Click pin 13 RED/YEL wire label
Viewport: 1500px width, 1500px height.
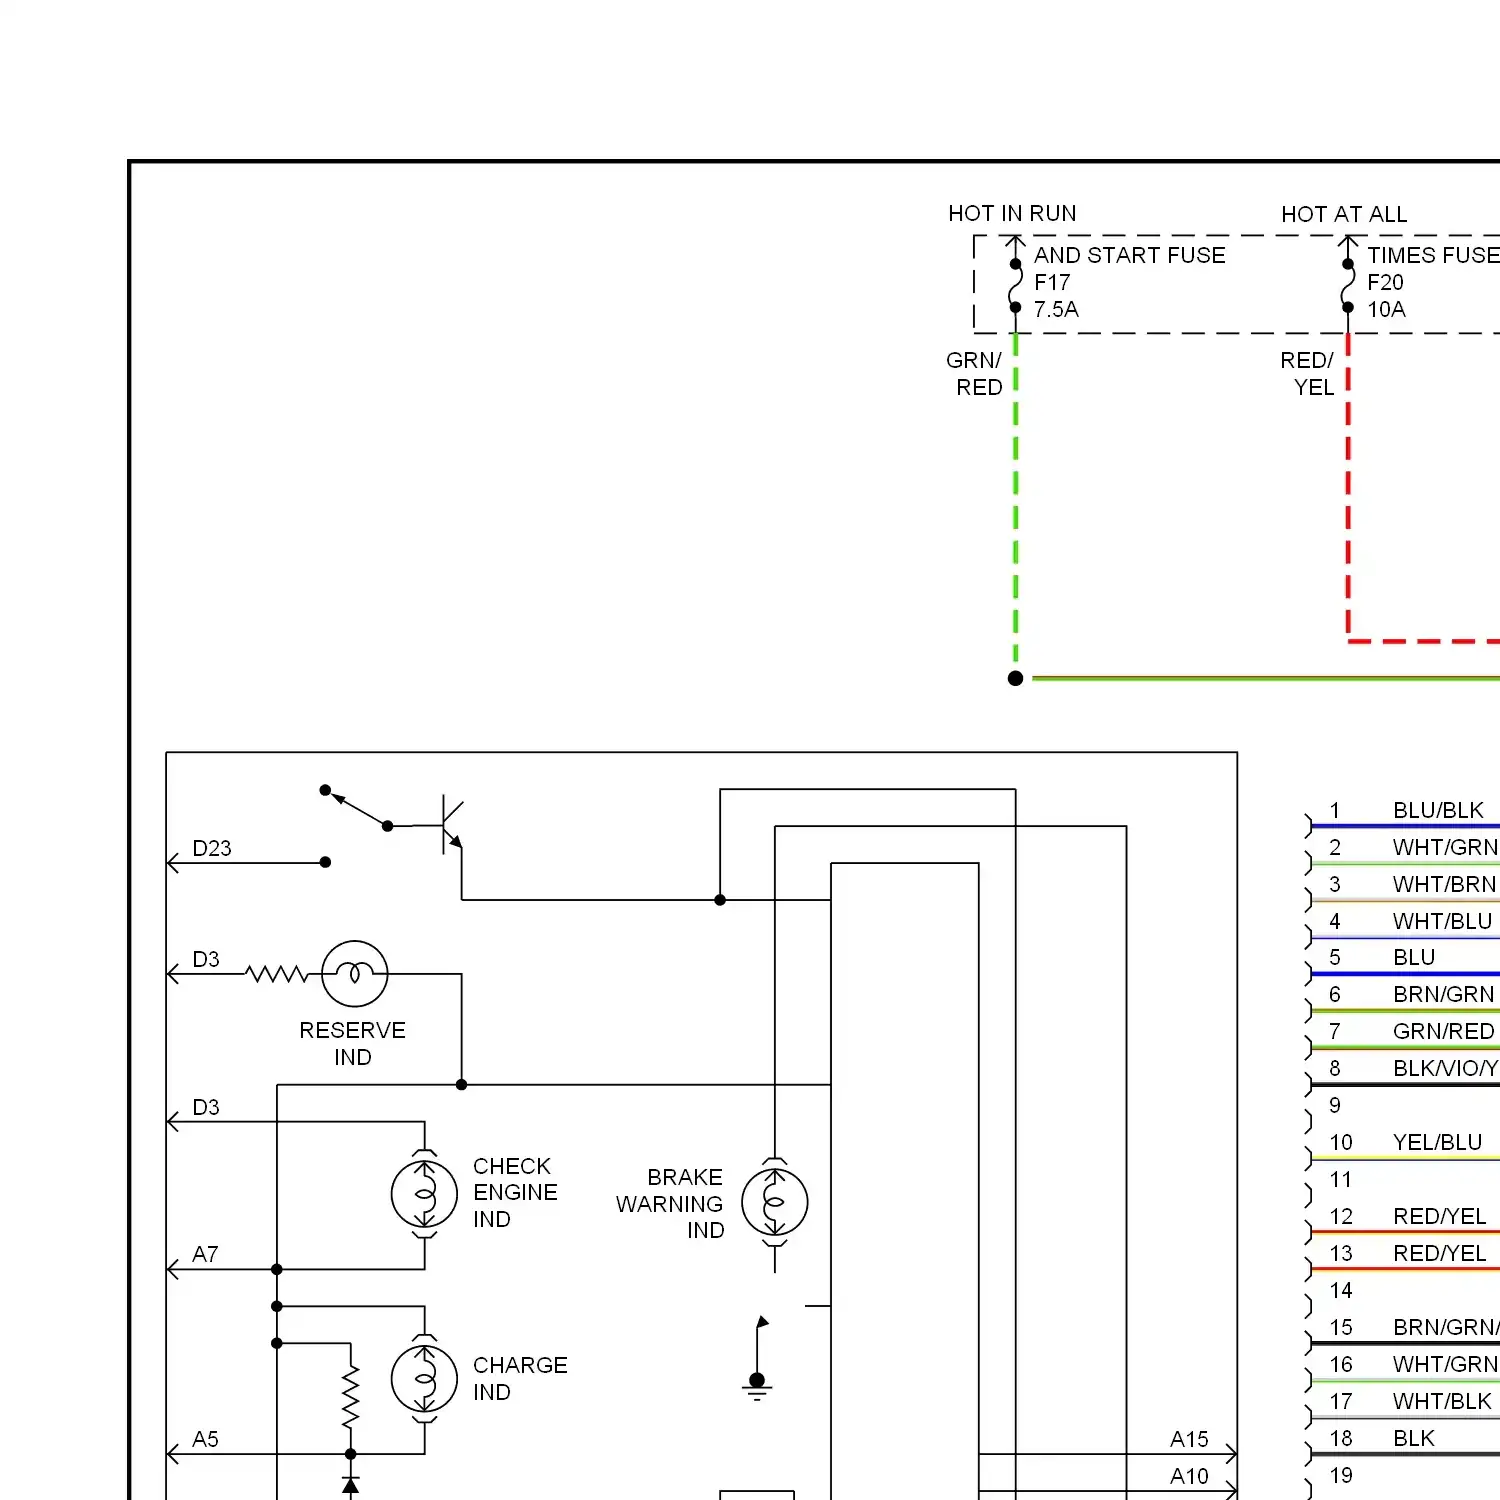1439,1253
